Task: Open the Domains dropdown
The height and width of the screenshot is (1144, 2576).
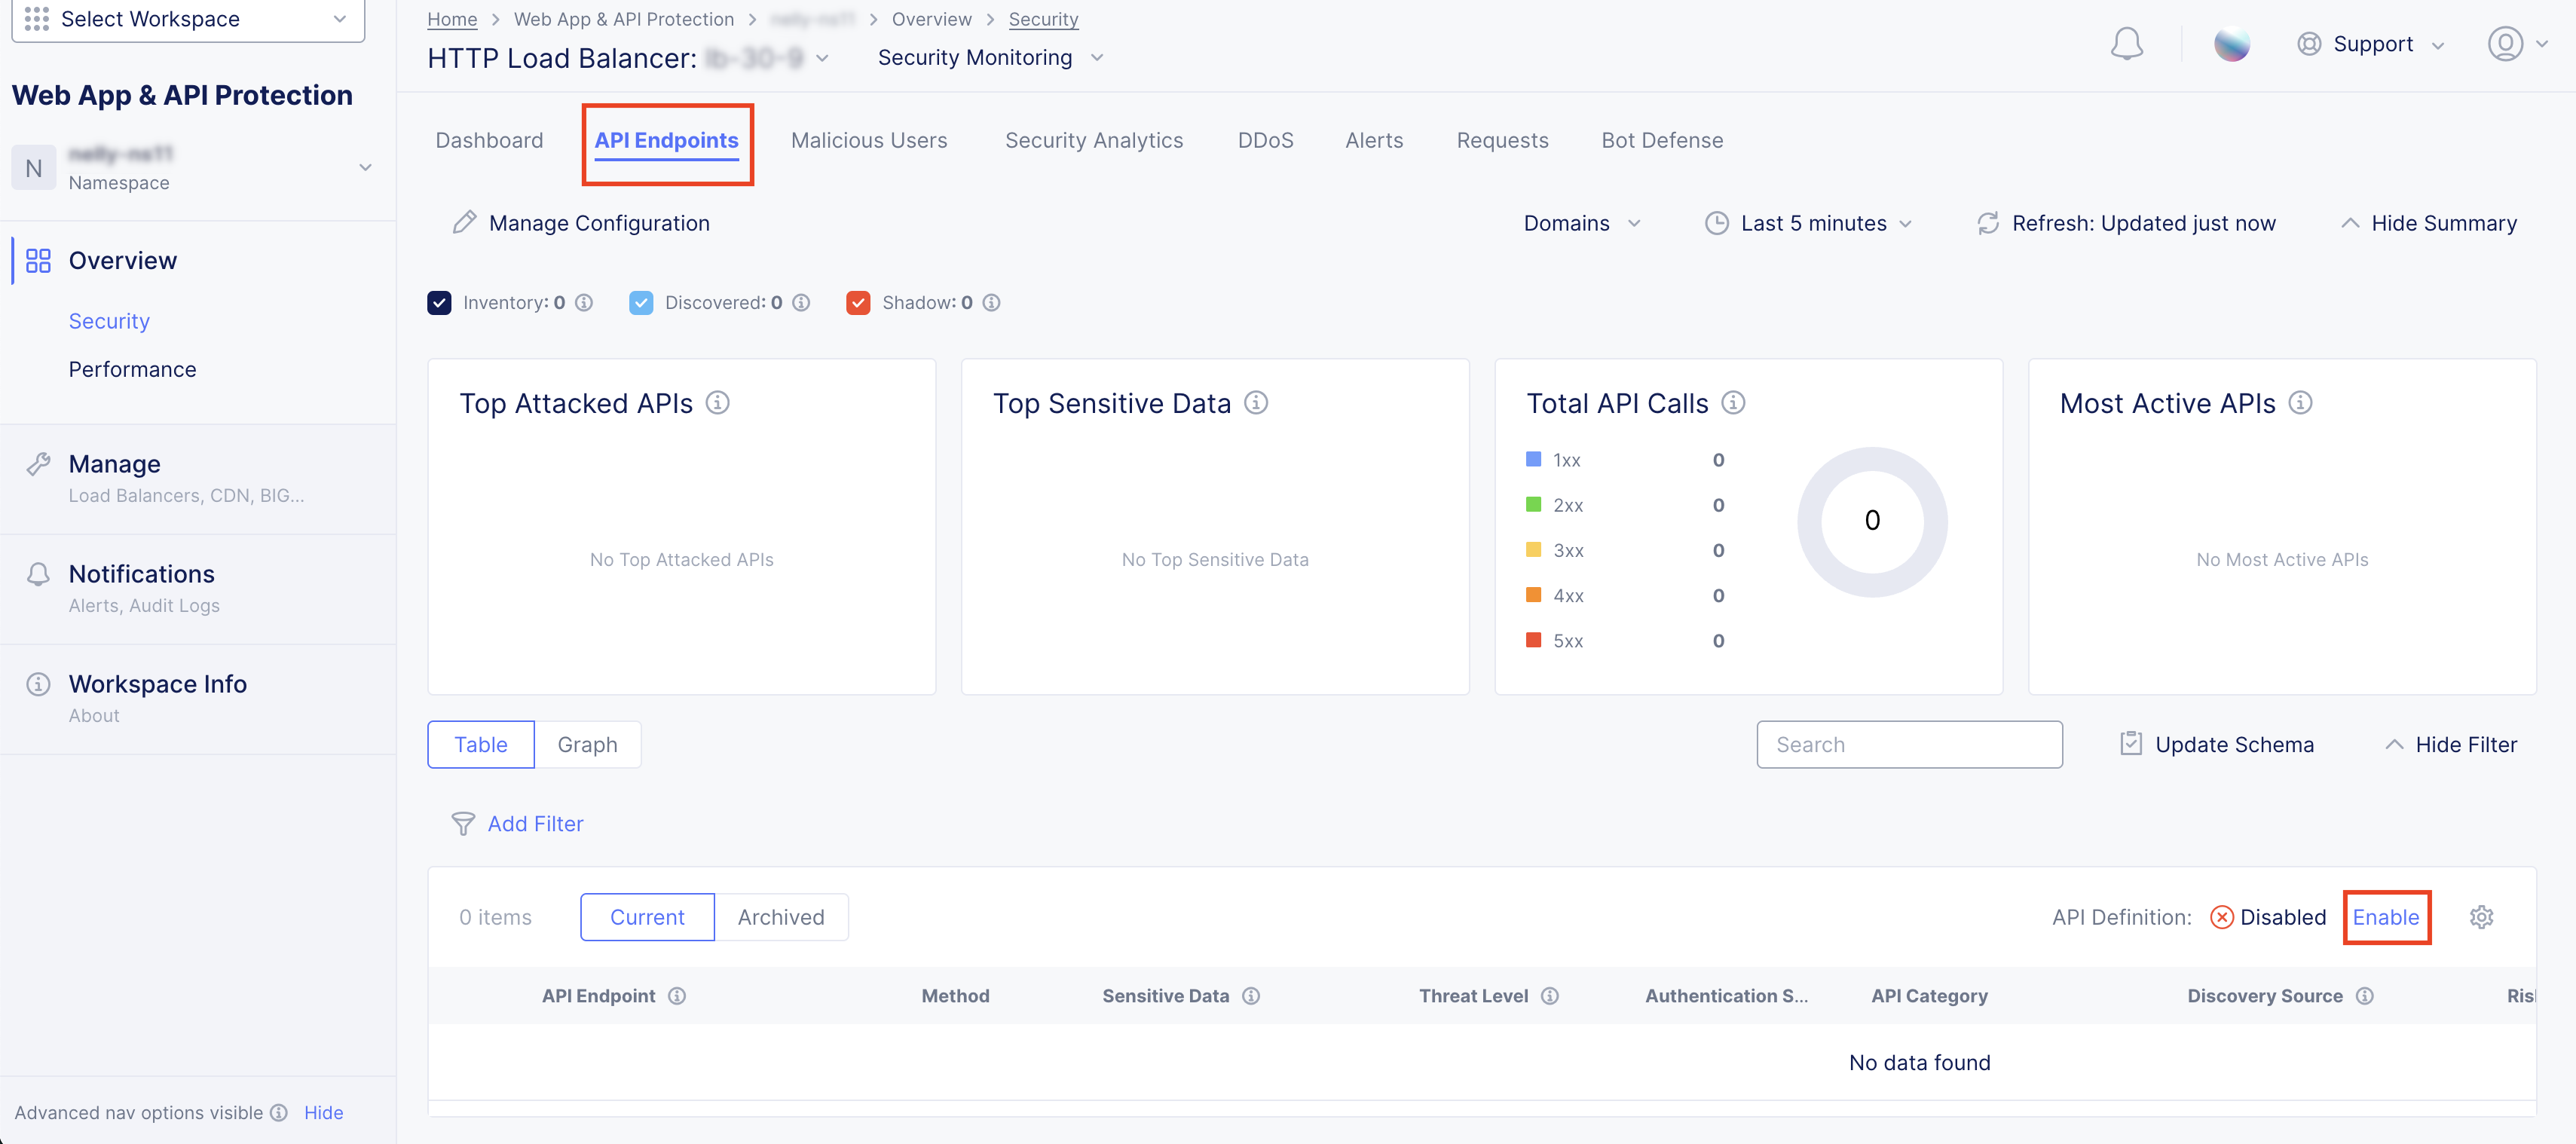Action: [1581, 223]
